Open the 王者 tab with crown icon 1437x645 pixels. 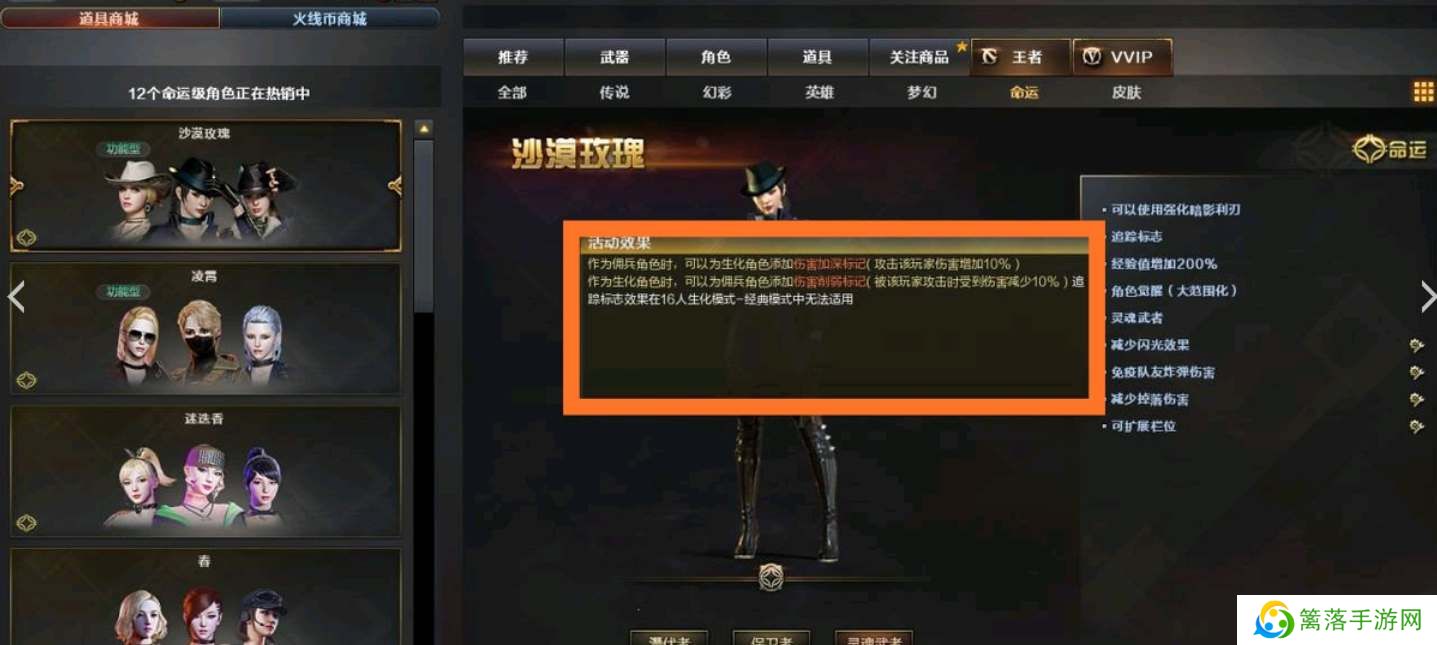[1020, 58]
